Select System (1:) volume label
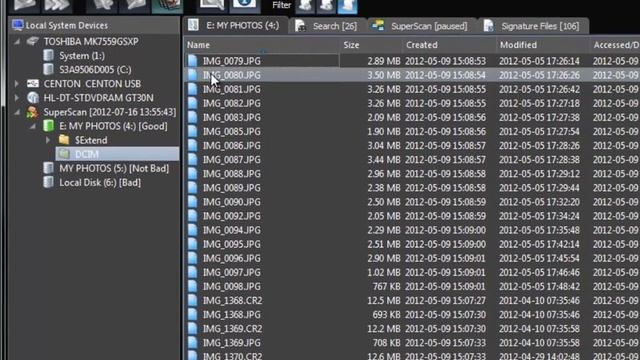This screenshot has height=360, width=640. [x=82, y=56]
